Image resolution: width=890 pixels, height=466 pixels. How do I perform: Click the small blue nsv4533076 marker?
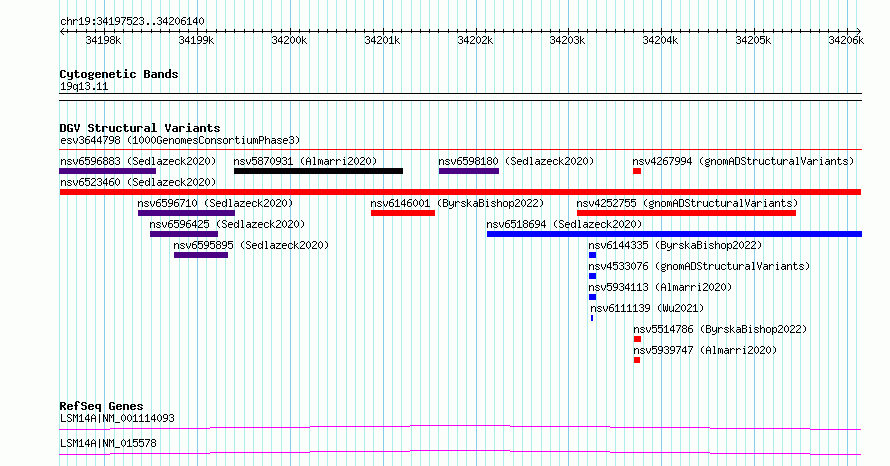point(593,276)
